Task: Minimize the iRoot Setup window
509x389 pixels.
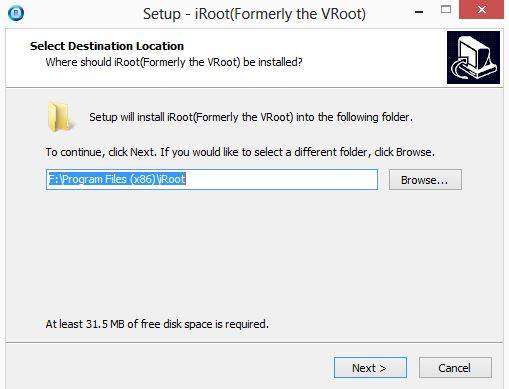Action: click(419, 12)
